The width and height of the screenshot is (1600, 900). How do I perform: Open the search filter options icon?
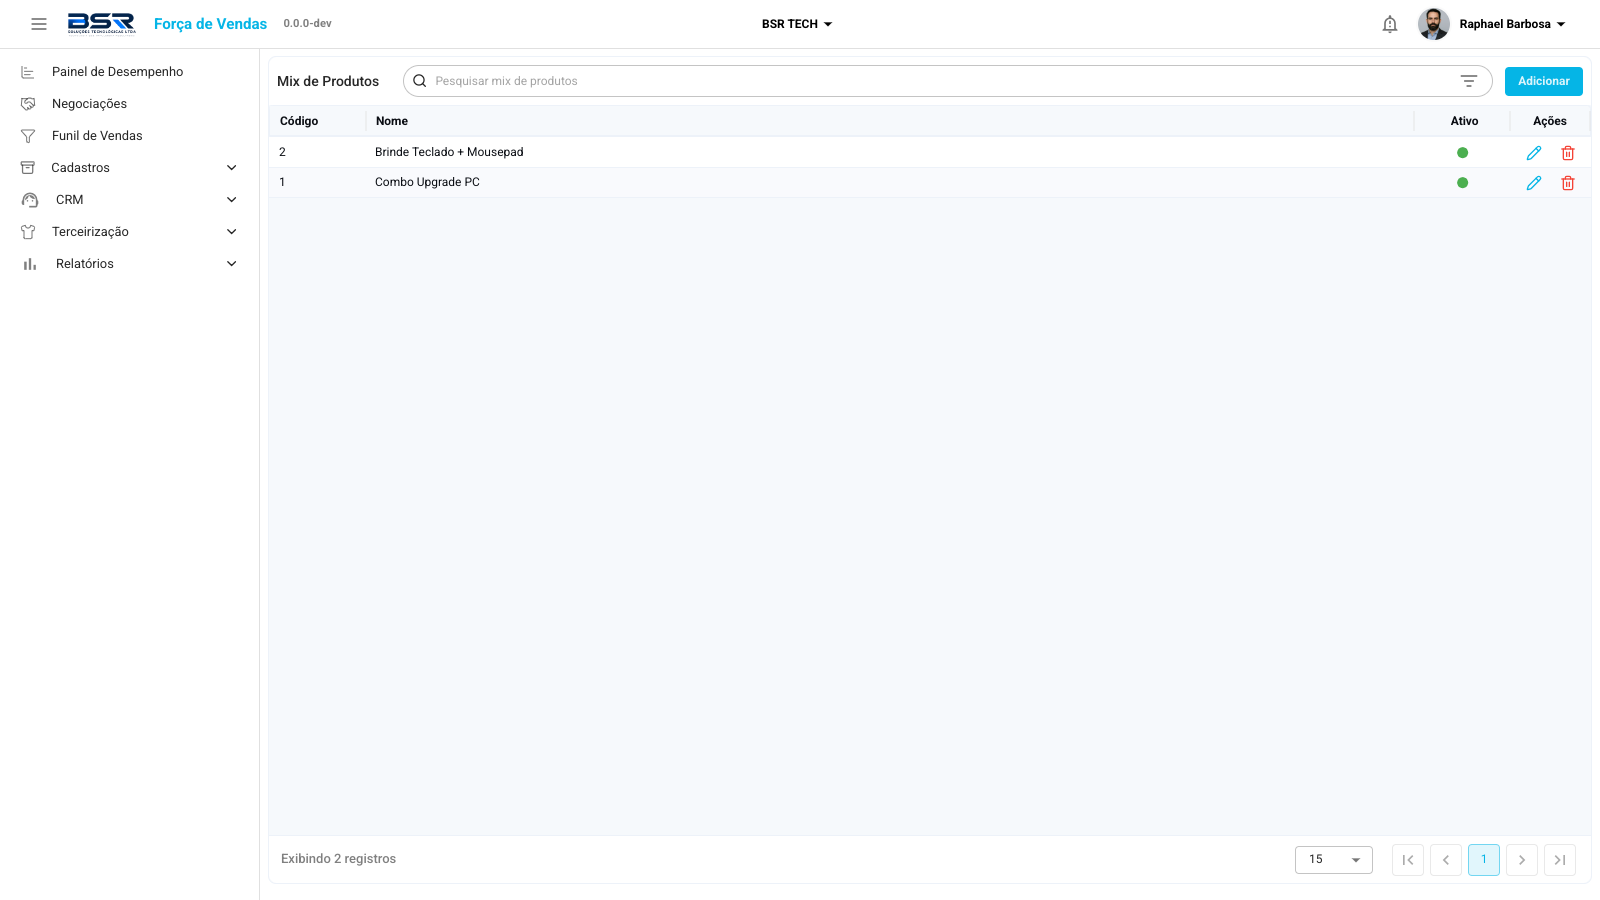pos(1469,81)
